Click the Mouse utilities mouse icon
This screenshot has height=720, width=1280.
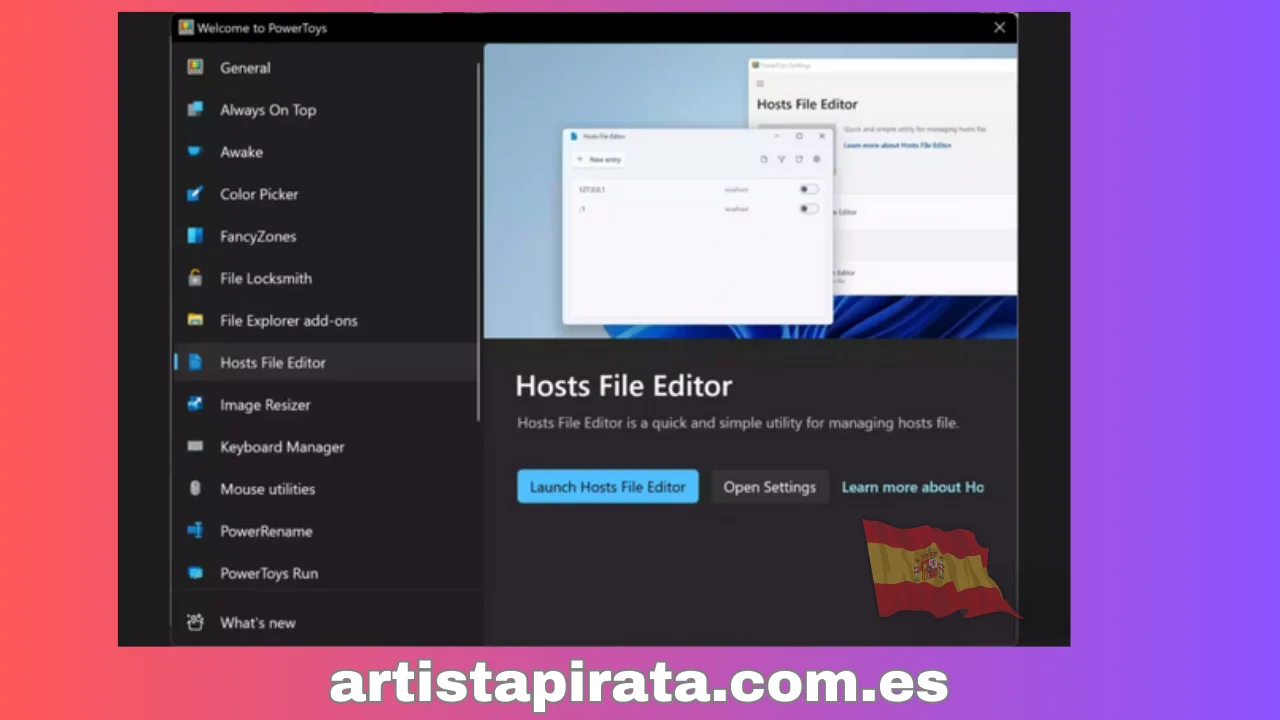[195, 488]
